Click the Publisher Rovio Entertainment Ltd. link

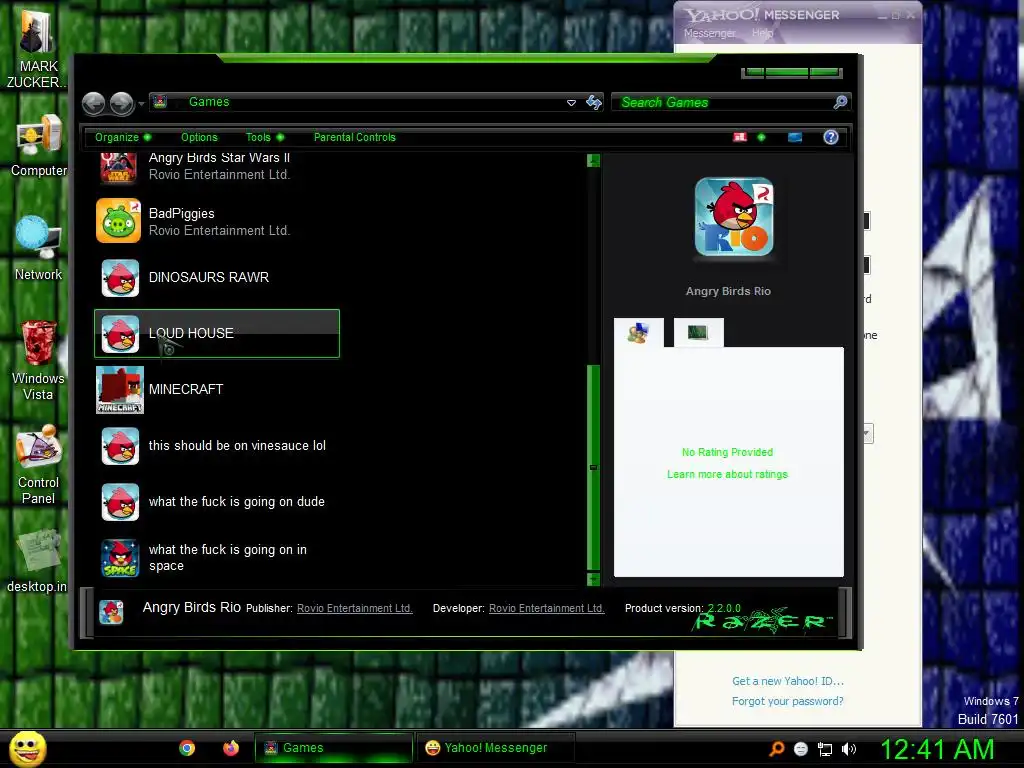(x=355, y=608)
